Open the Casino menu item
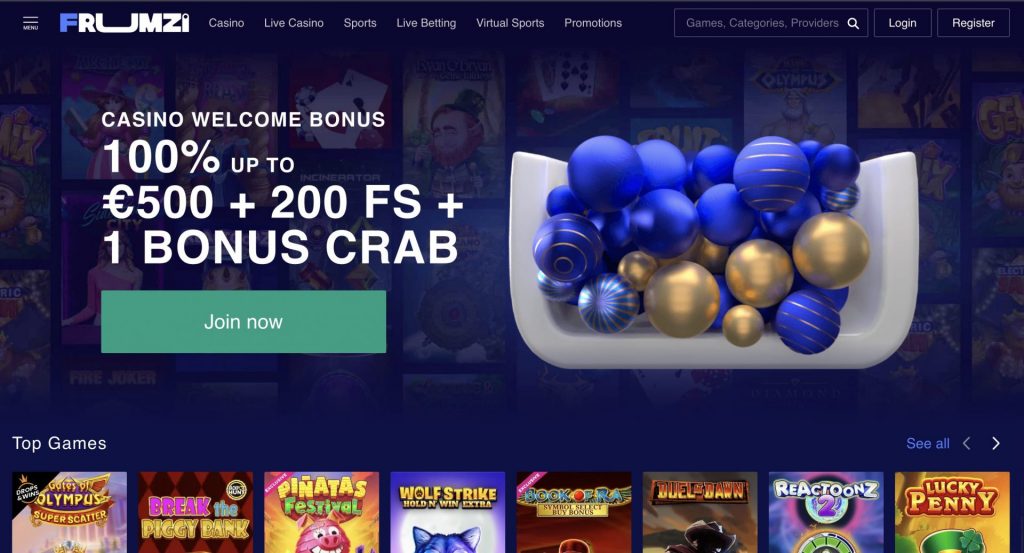Screen dimensions: 1024x553 coord(226,23)
